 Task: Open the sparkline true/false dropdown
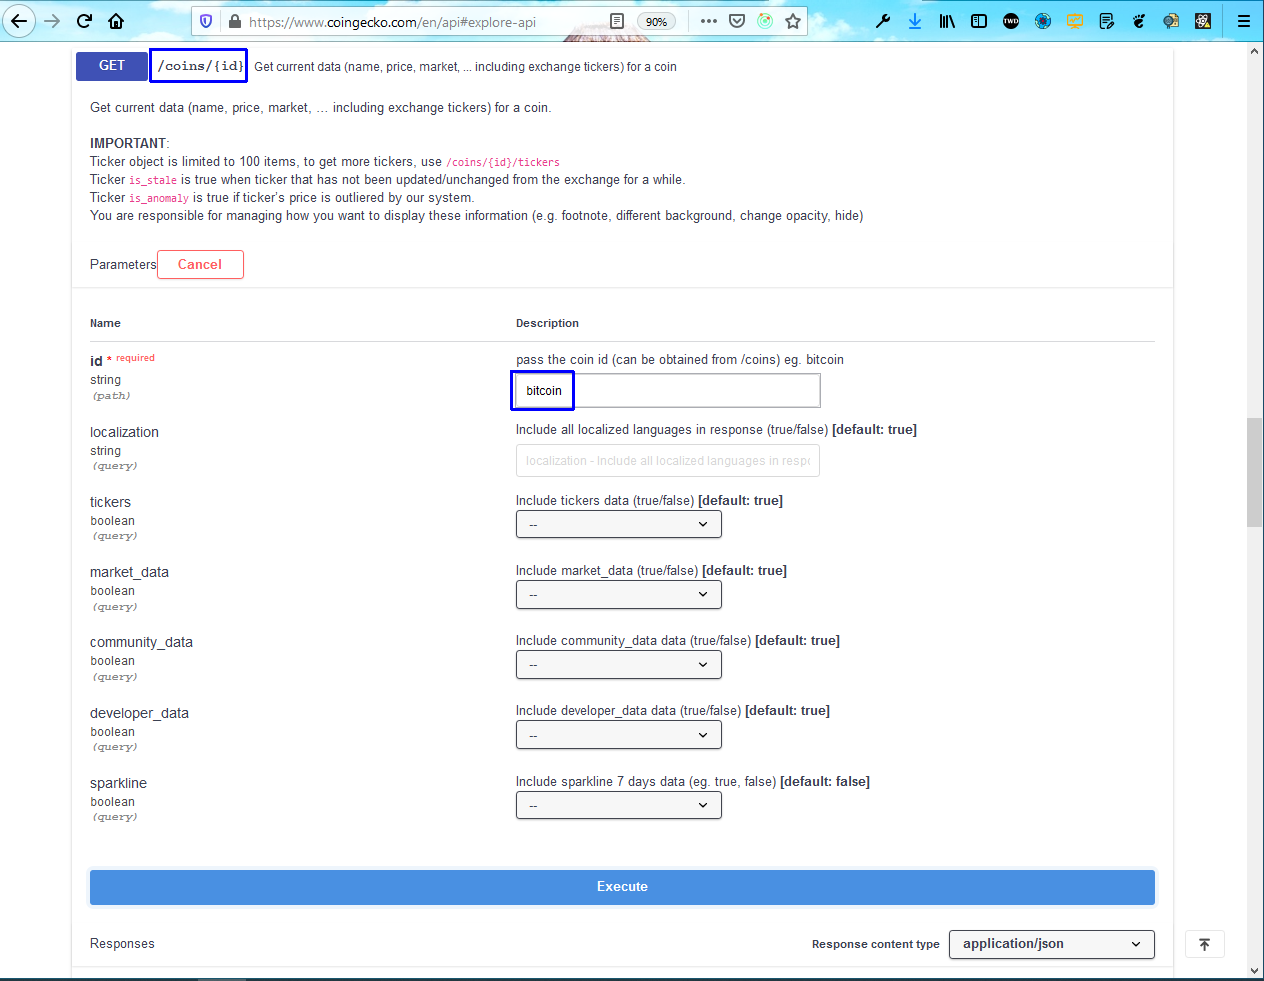pyautogui.click(x=619, y=805)
